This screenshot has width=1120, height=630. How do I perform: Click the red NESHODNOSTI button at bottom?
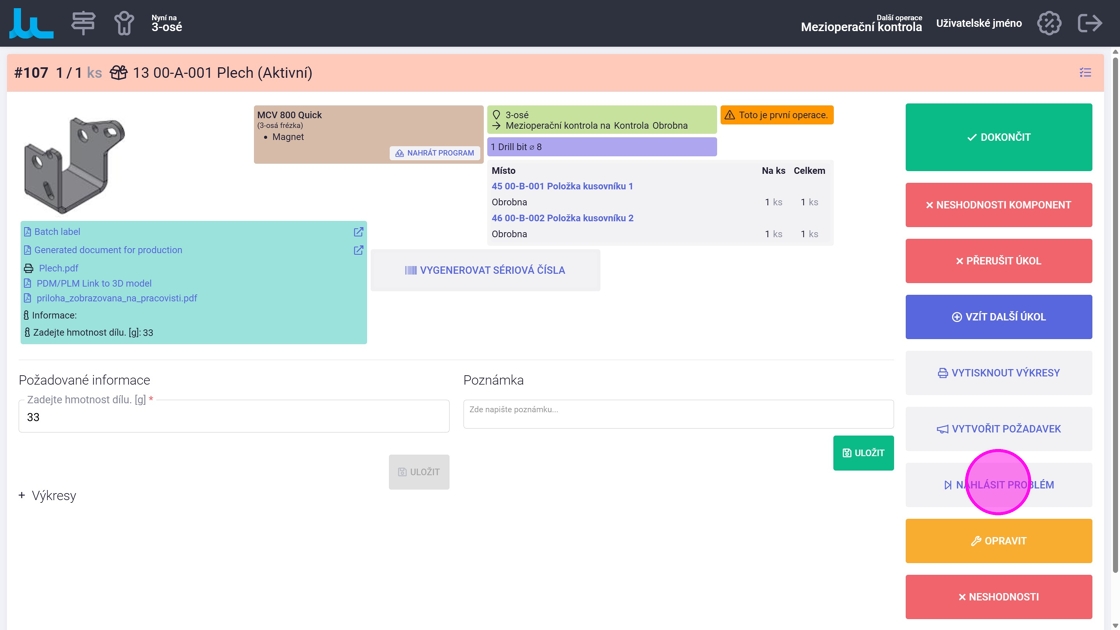999,597
